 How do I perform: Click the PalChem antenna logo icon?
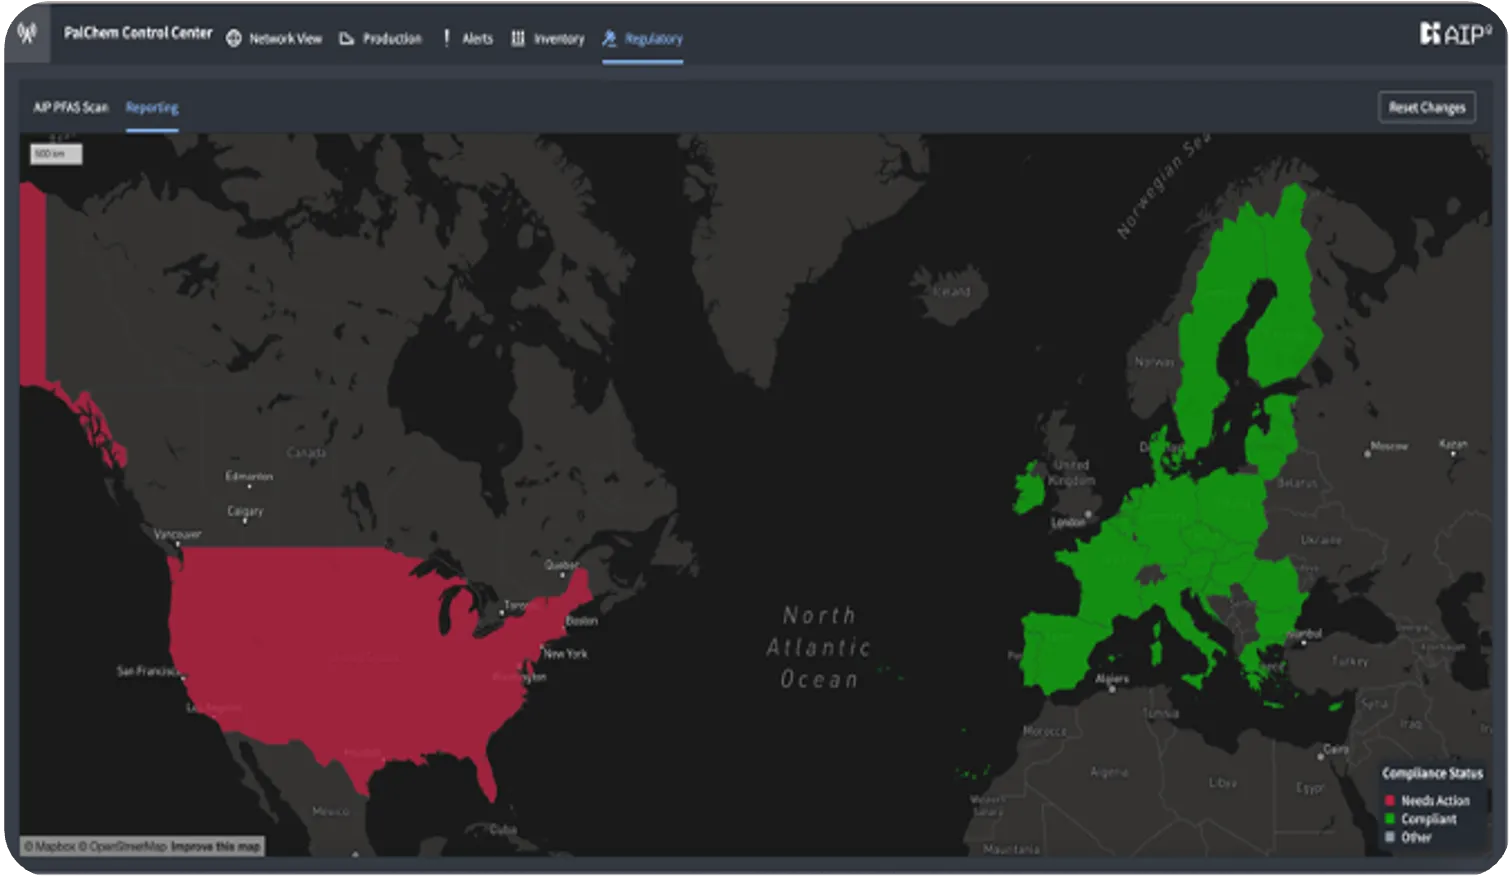coord(28,33)
